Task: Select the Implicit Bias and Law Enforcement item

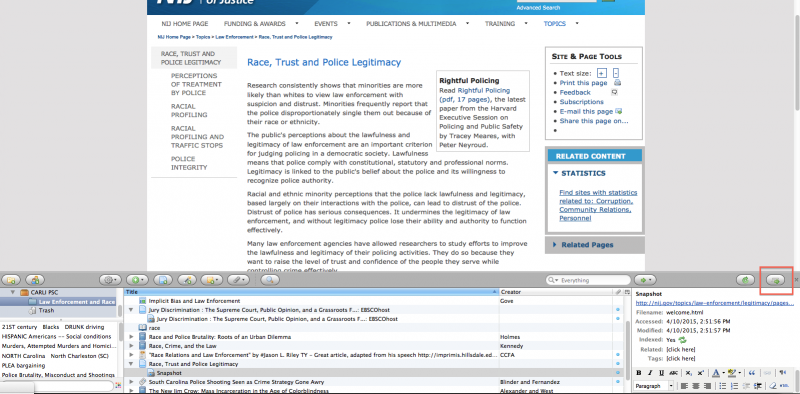Action: tap(194, 301)
